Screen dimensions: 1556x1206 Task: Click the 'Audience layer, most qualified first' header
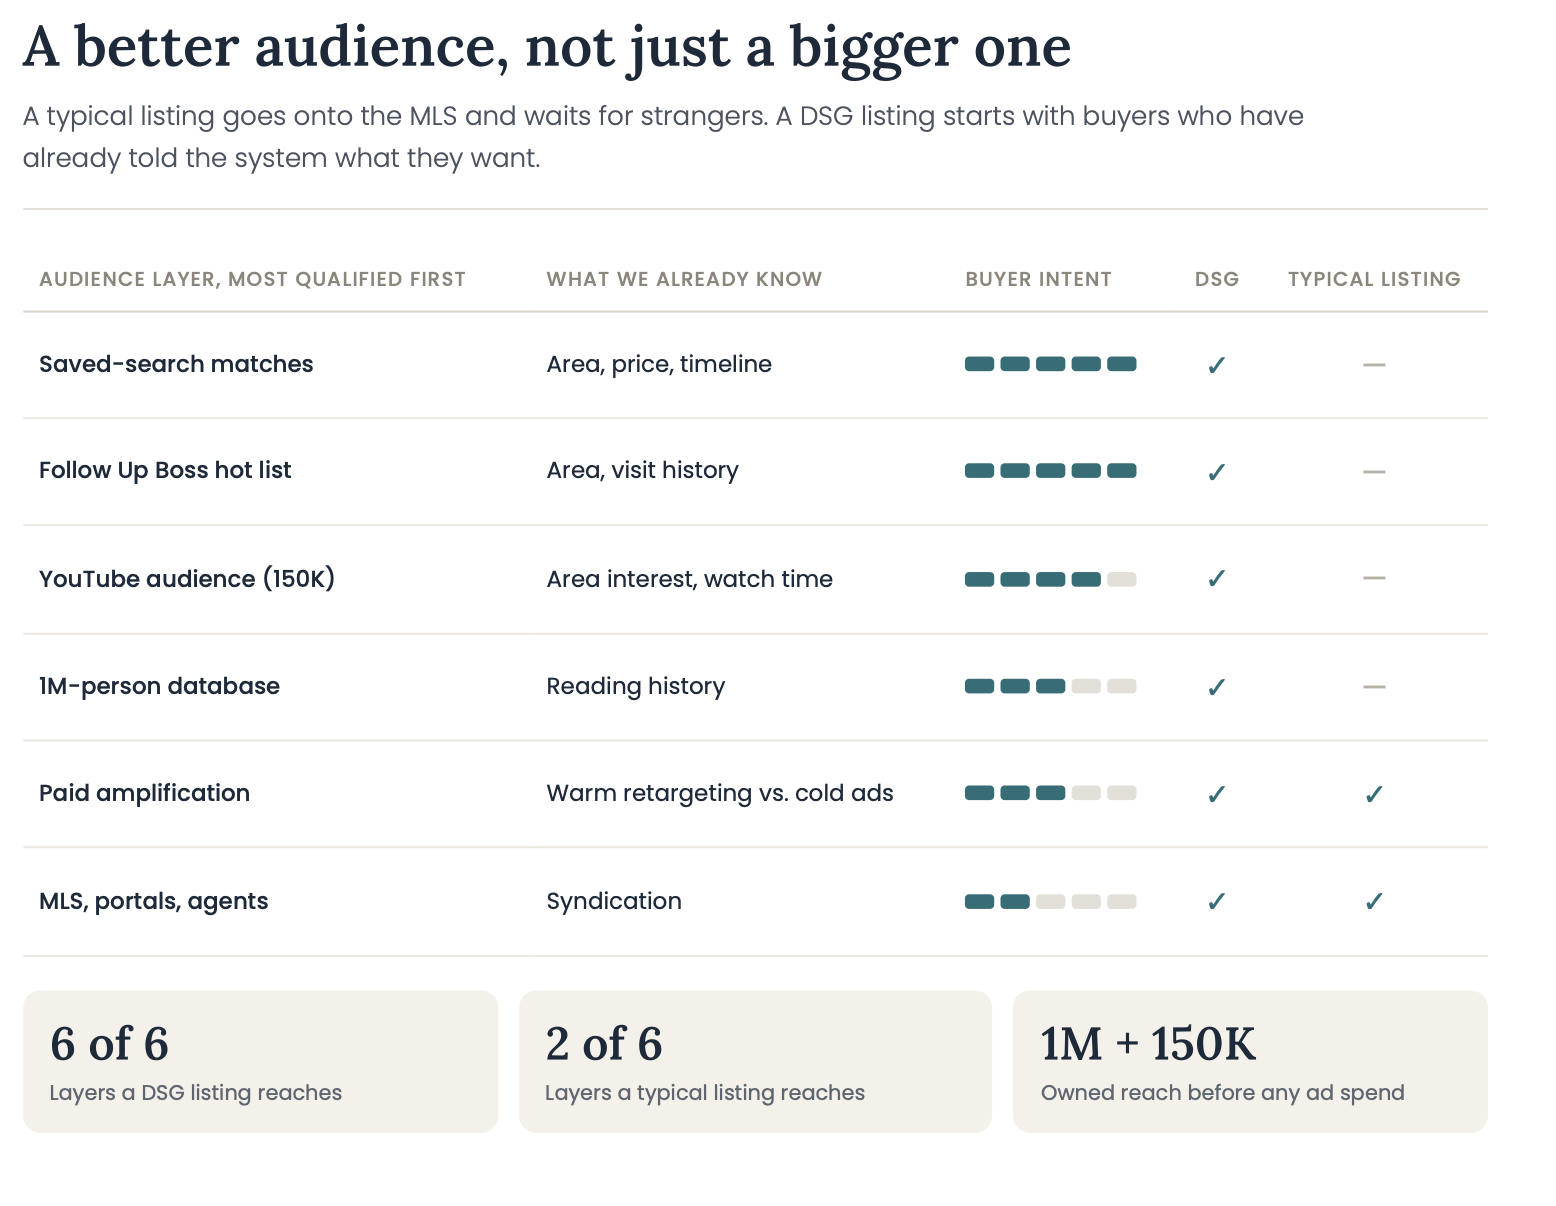click(x=252, y=279)
